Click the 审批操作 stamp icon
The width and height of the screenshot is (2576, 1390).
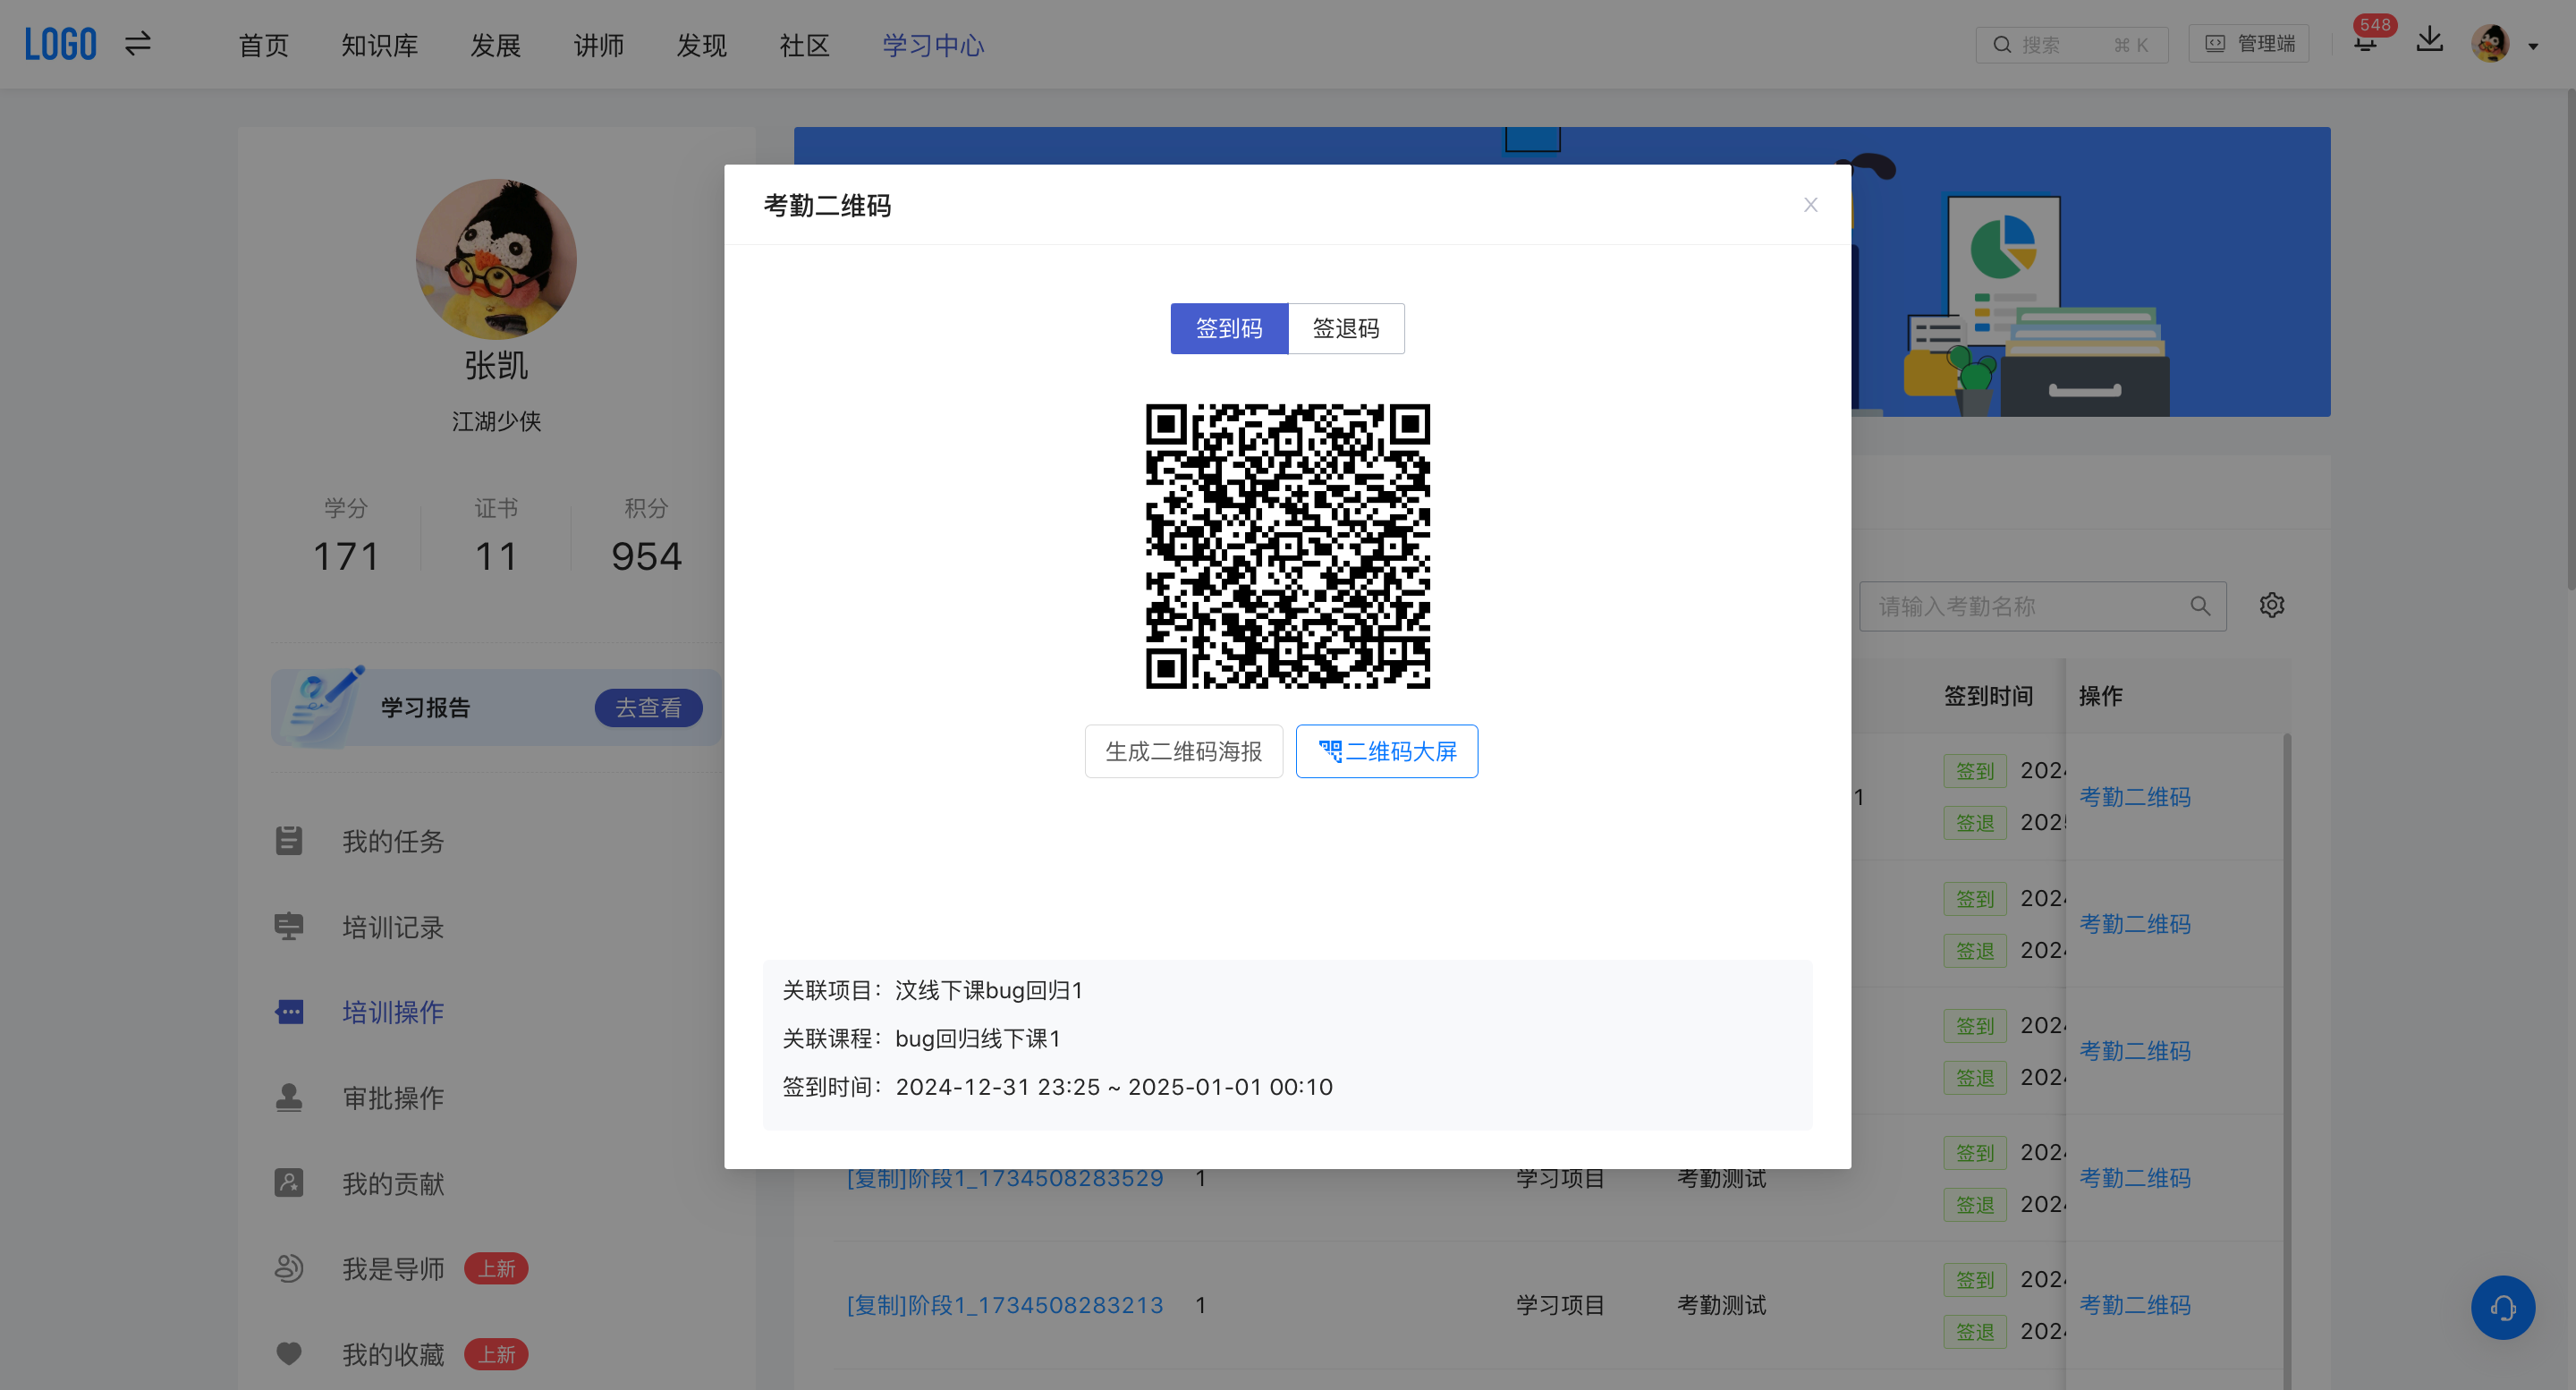click(289, 1098)
